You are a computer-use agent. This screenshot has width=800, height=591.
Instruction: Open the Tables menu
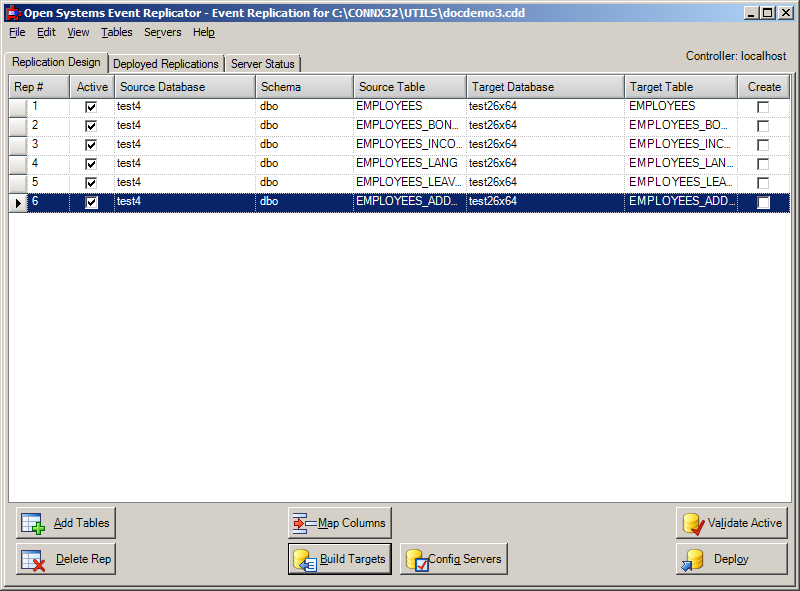117,32
